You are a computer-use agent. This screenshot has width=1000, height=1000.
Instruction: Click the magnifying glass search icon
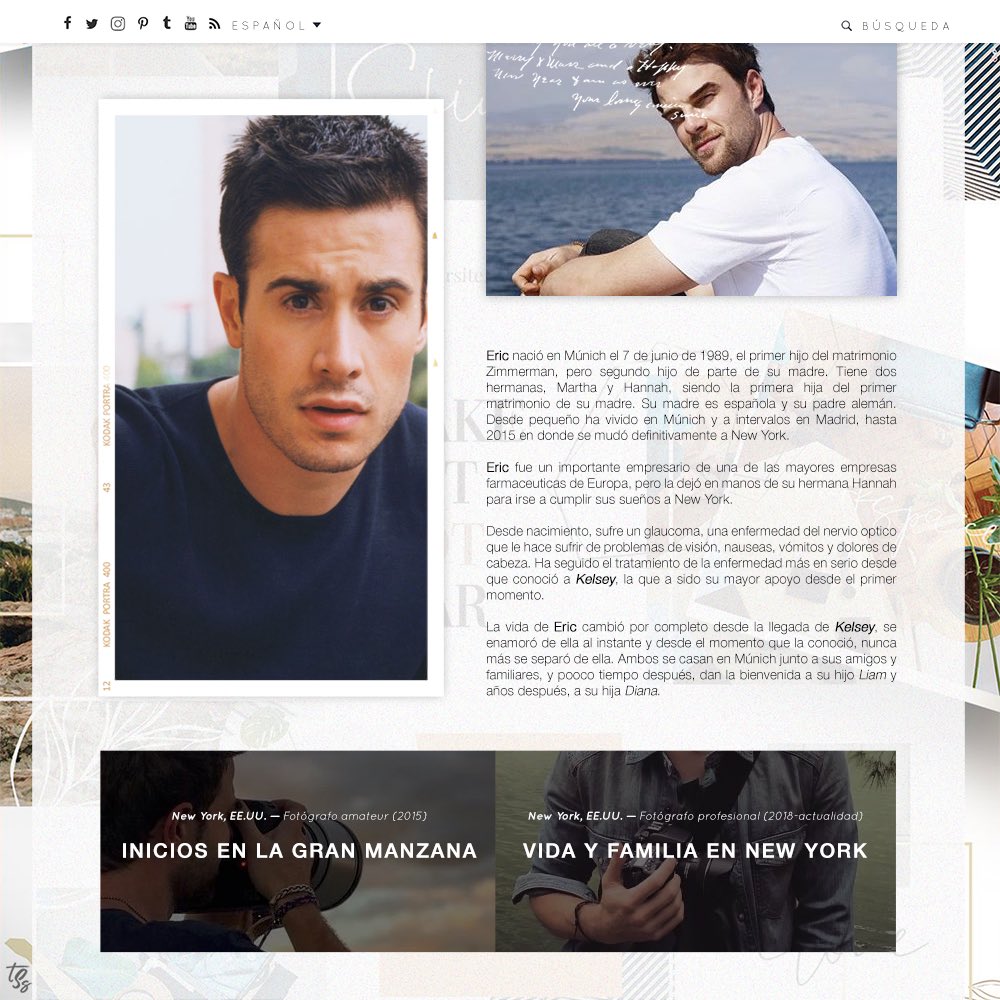(x=846, y=25)
